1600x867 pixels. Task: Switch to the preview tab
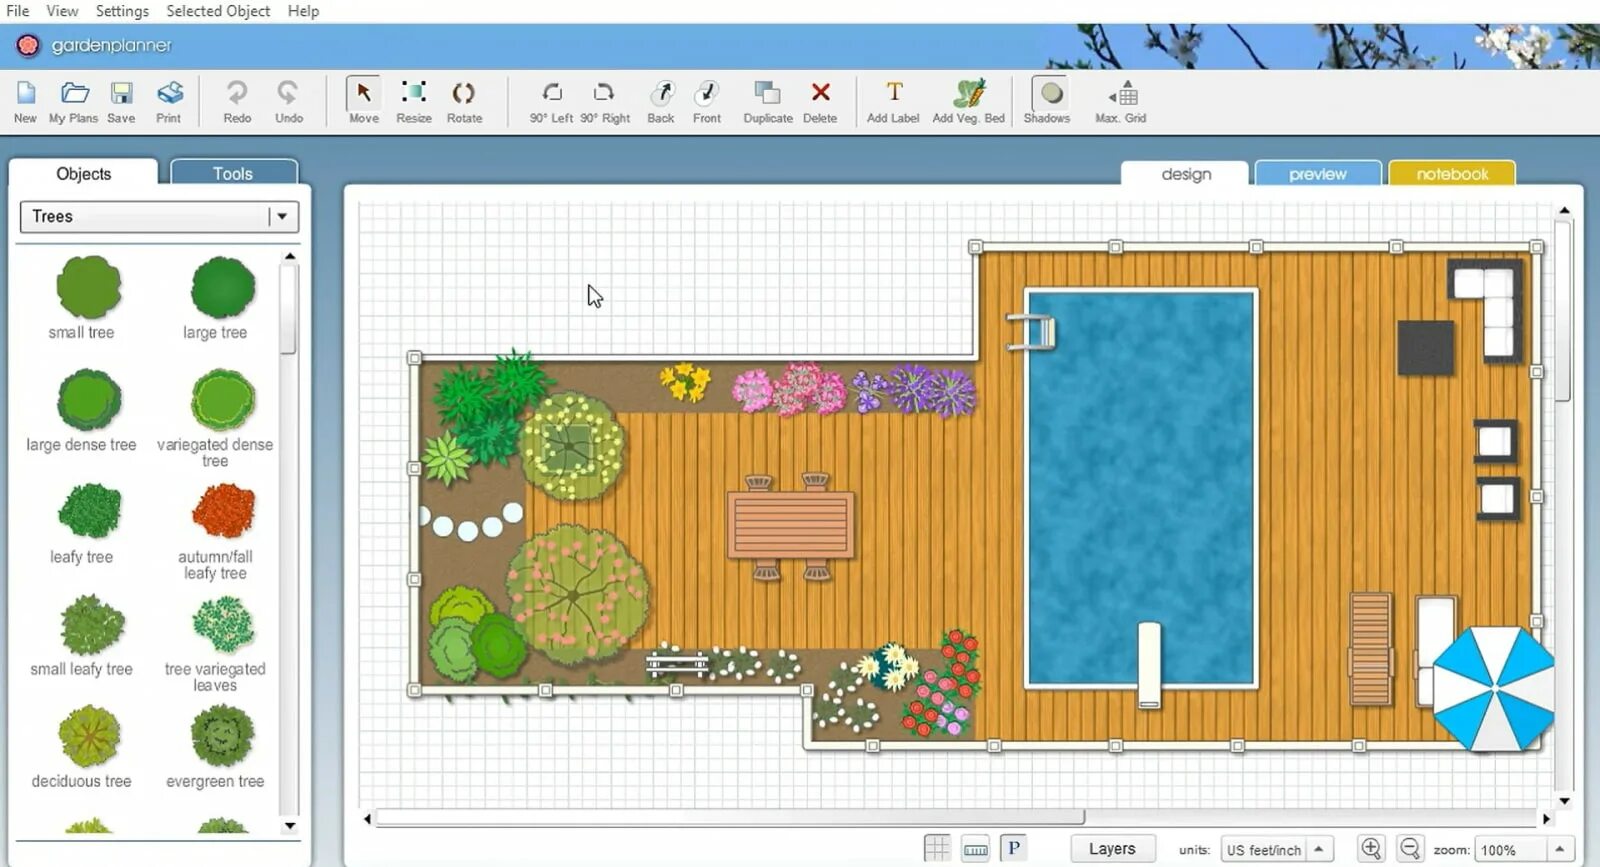coord(1317,174)
